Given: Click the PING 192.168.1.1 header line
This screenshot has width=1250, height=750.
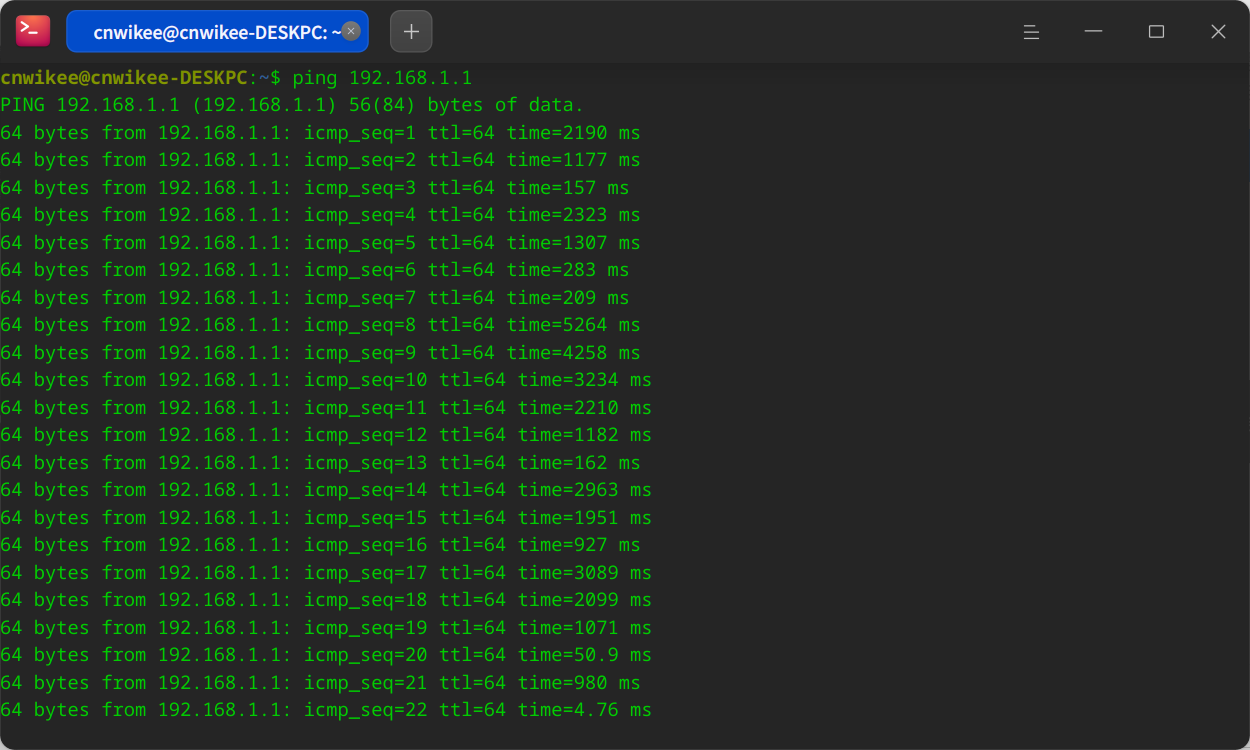Looking at the screenshot, I should click(x=292, y=105).
